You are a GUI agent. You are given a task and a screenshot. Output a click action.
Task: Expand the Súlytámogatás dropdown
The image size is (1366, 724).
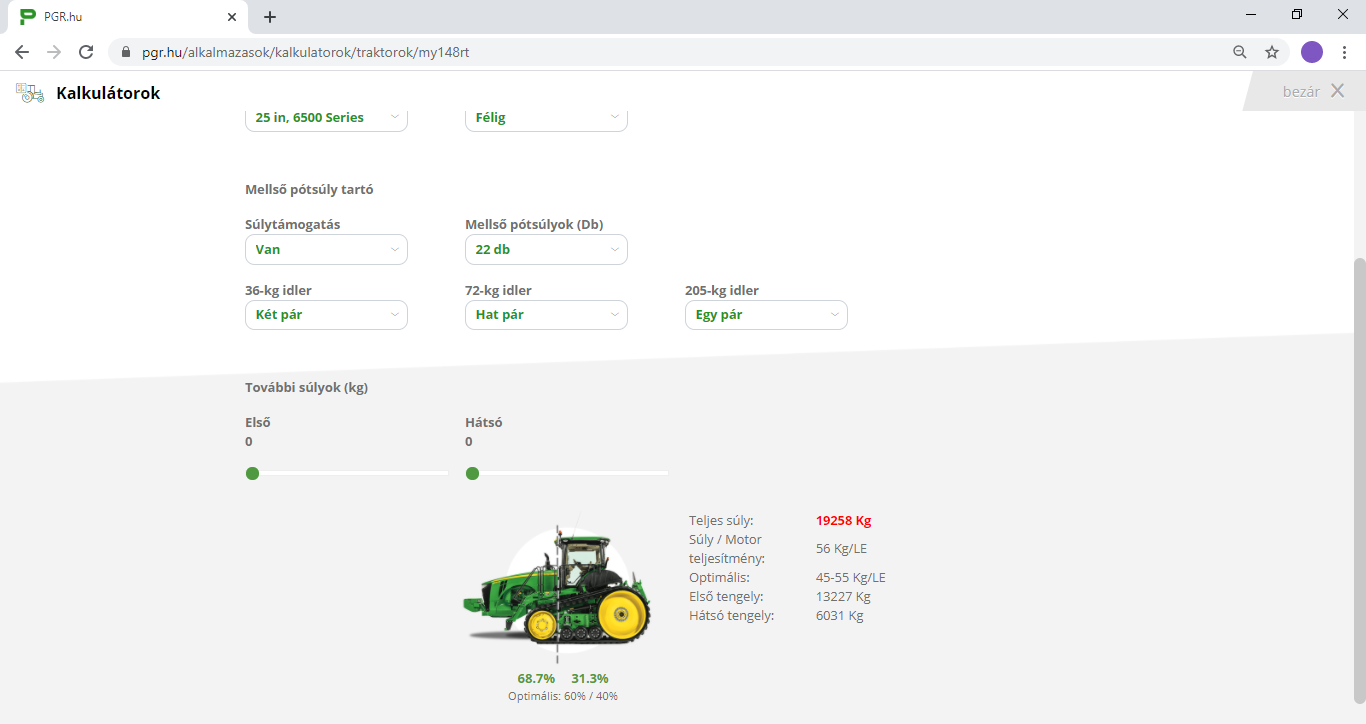(326, 250)
